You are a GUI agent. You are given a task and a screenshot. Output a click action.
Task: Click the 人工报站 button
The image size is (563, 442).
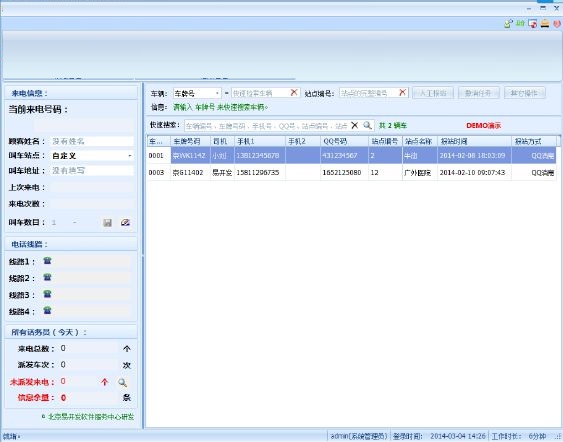(433, 93)
